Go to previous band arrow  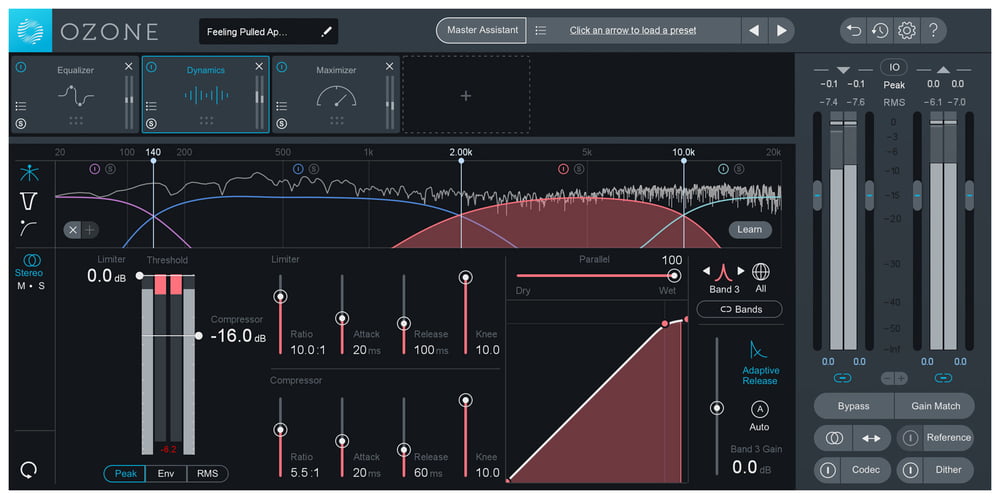click(707, 271)
